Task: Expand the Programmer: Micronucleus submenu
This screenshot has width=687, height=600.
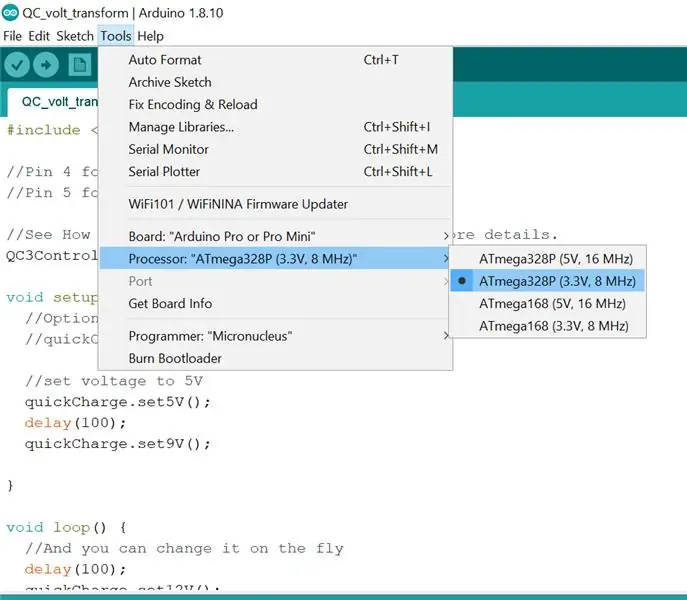Action: (276, 336)
